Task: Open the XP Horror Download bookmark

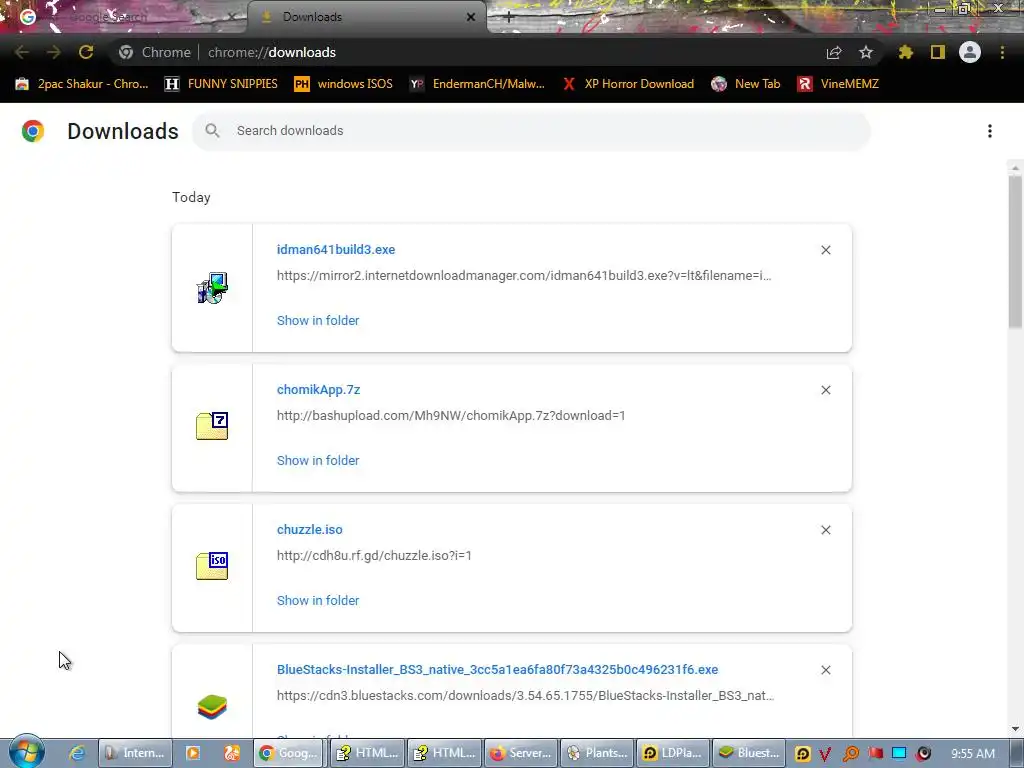Action: point(628,84)
